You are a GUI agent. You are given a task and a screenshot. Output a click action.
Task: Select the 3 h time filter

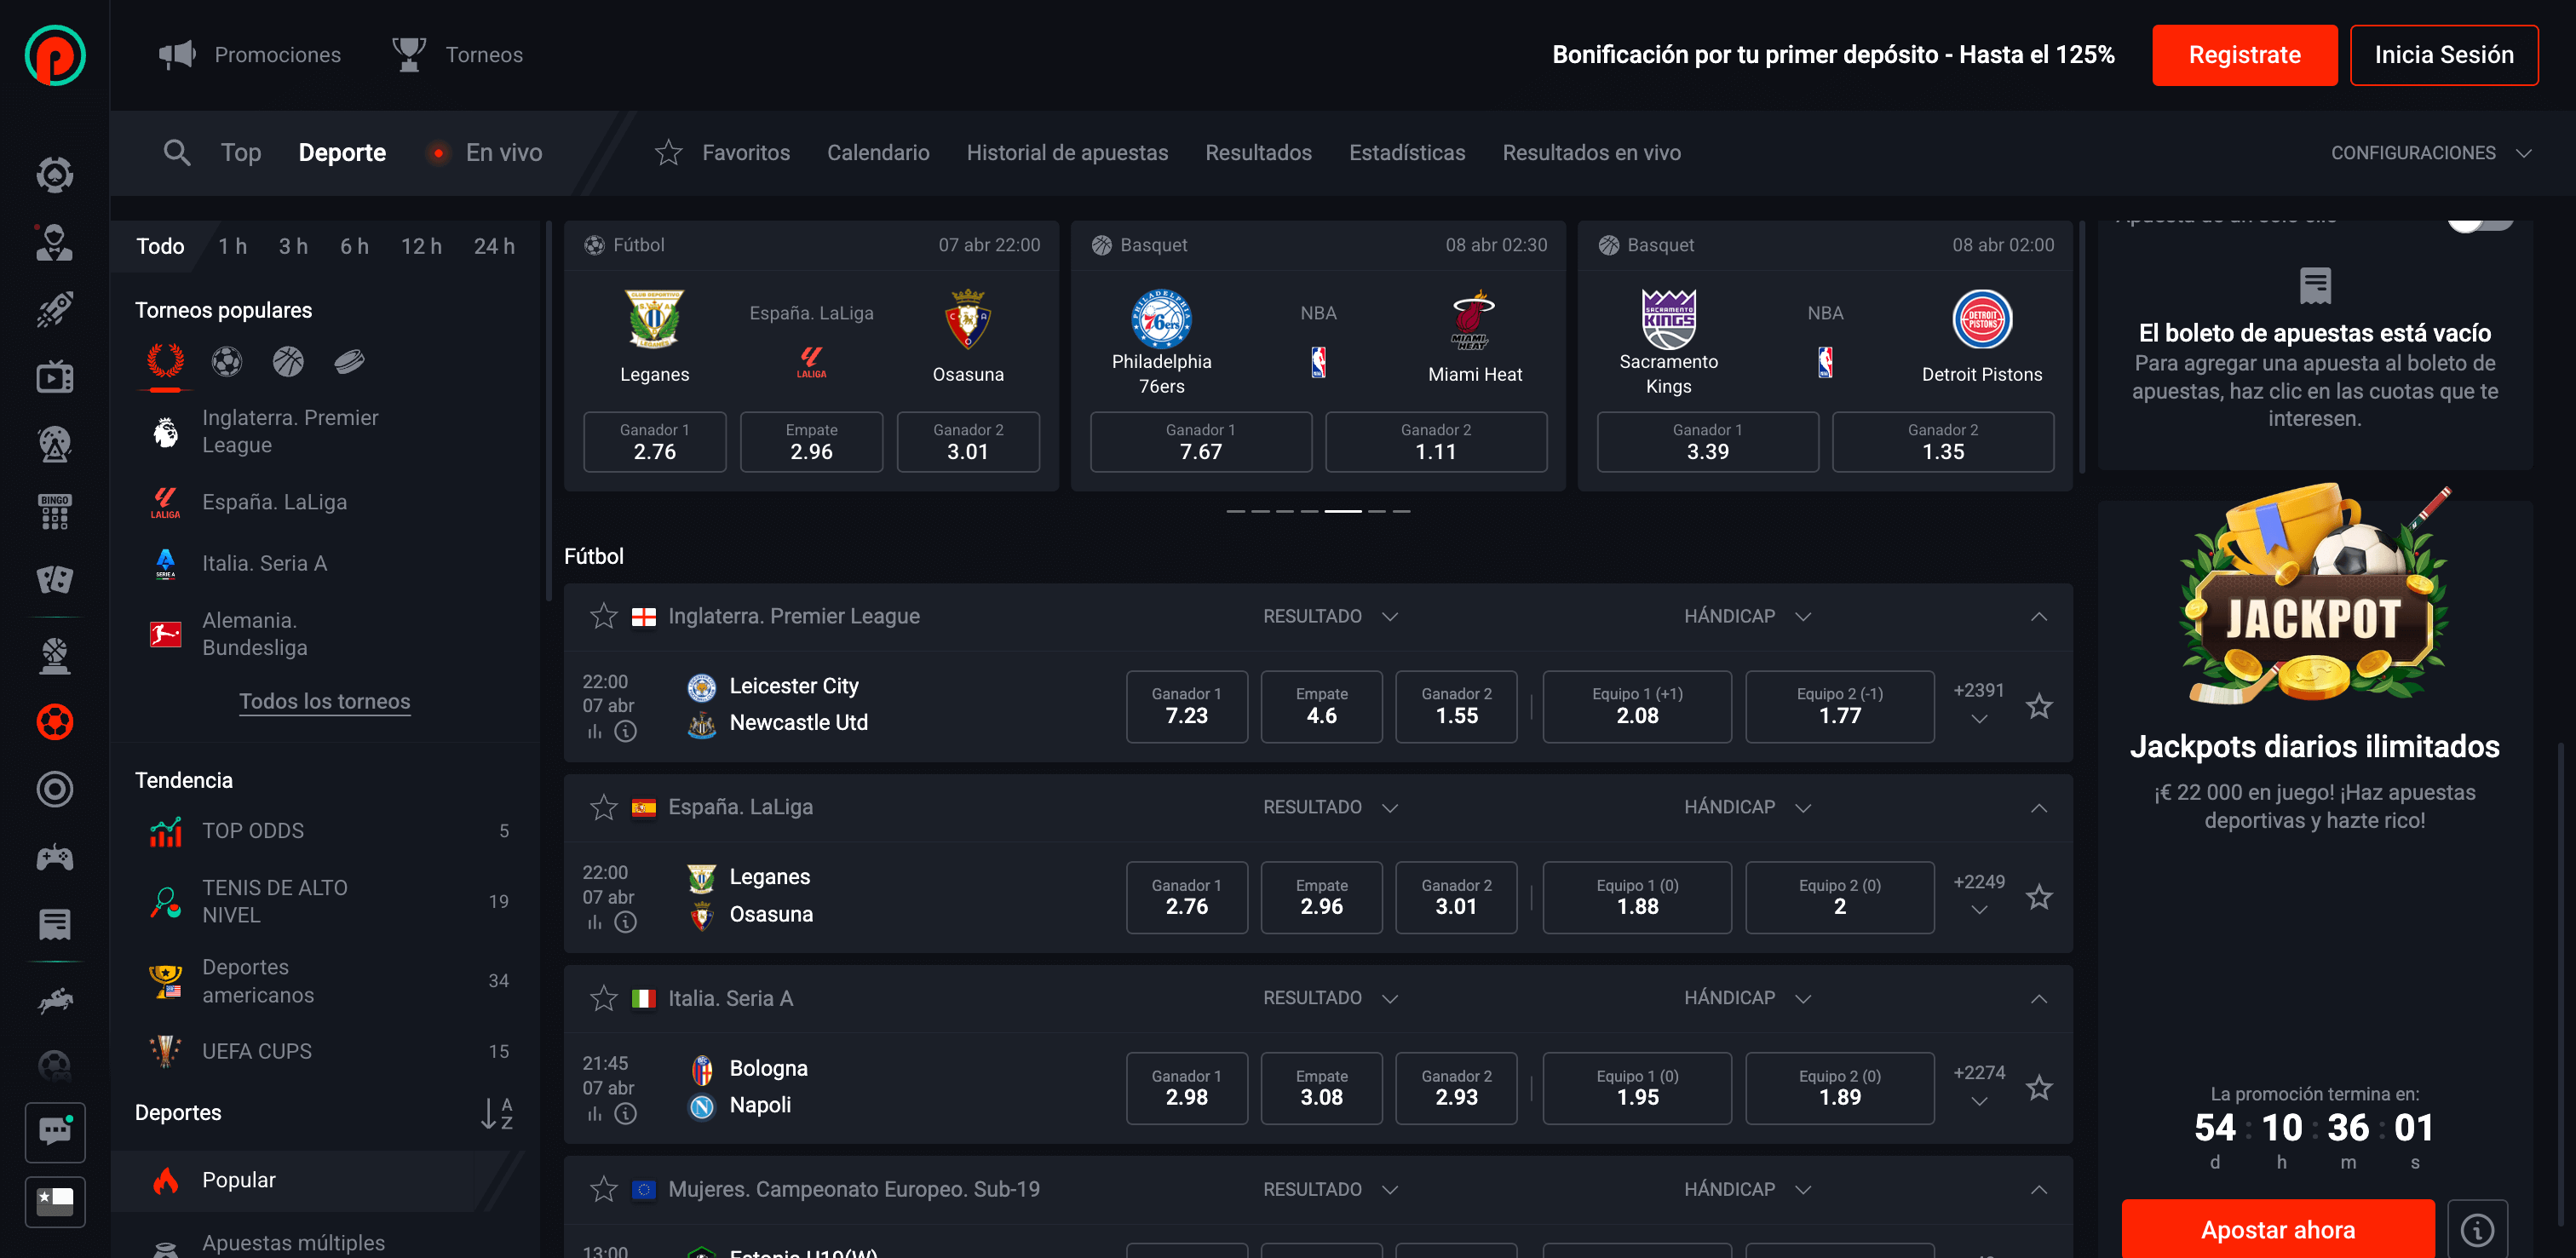pos(293,246)
